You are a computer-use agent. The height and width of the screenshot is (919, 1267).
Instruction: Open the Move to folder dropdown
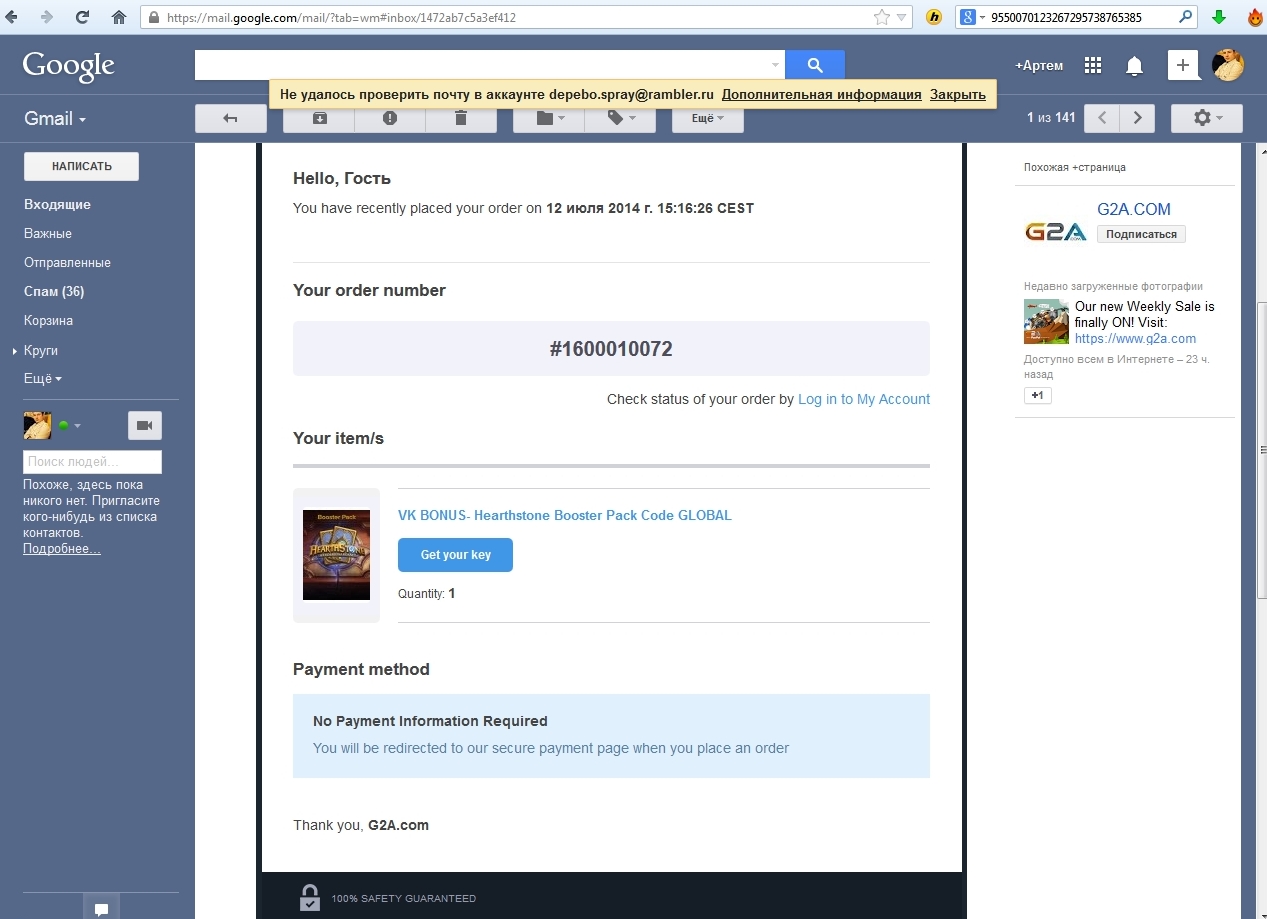click(548, 118)
